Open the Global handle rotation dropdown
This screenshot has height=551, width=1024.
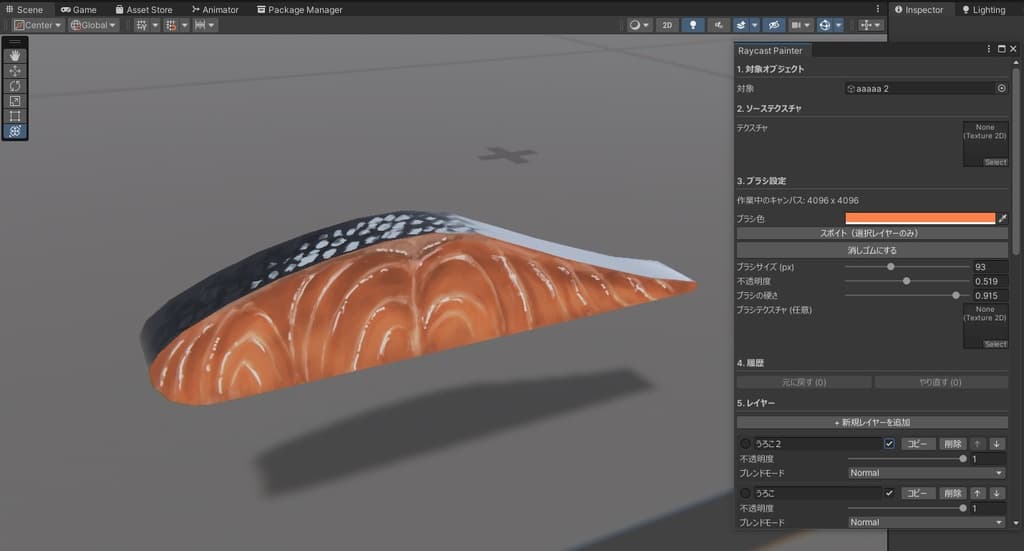tap(93, 25)
